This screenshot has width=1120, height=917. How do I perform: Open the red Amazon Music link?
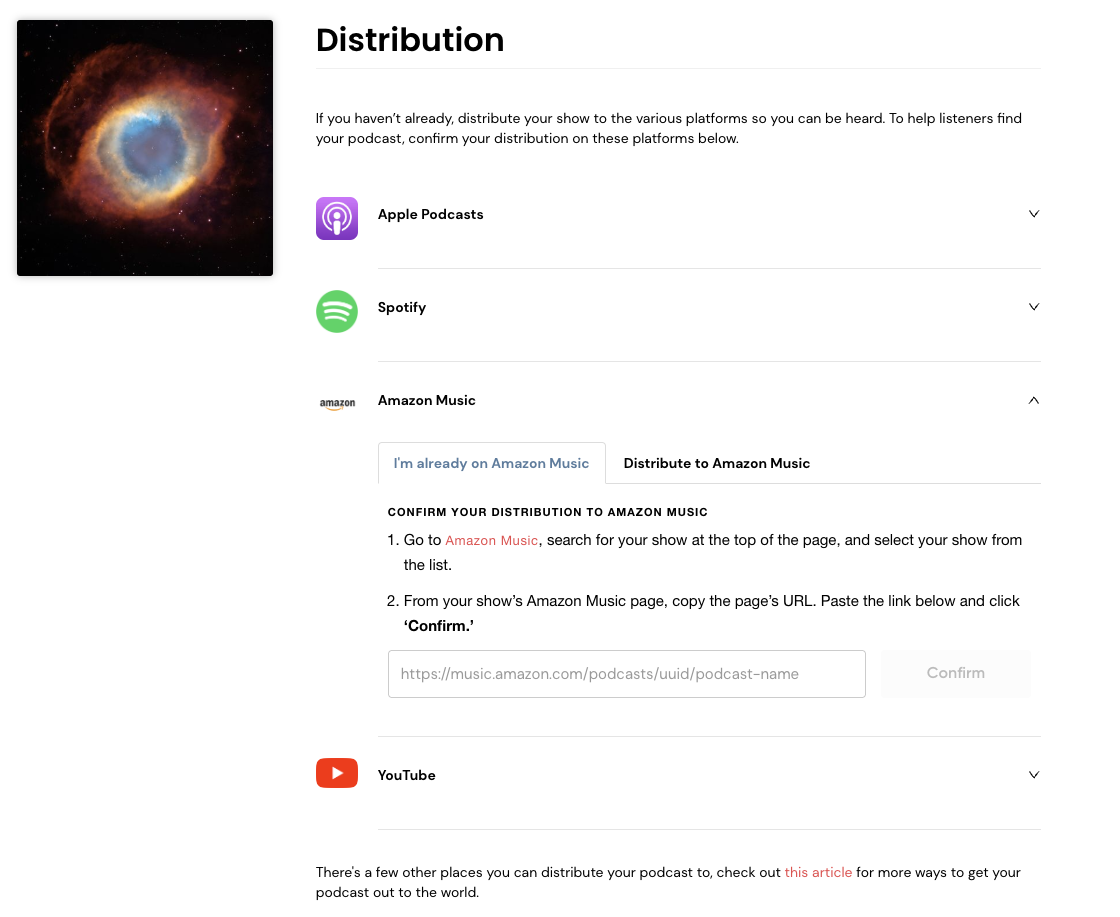point(491,541)
